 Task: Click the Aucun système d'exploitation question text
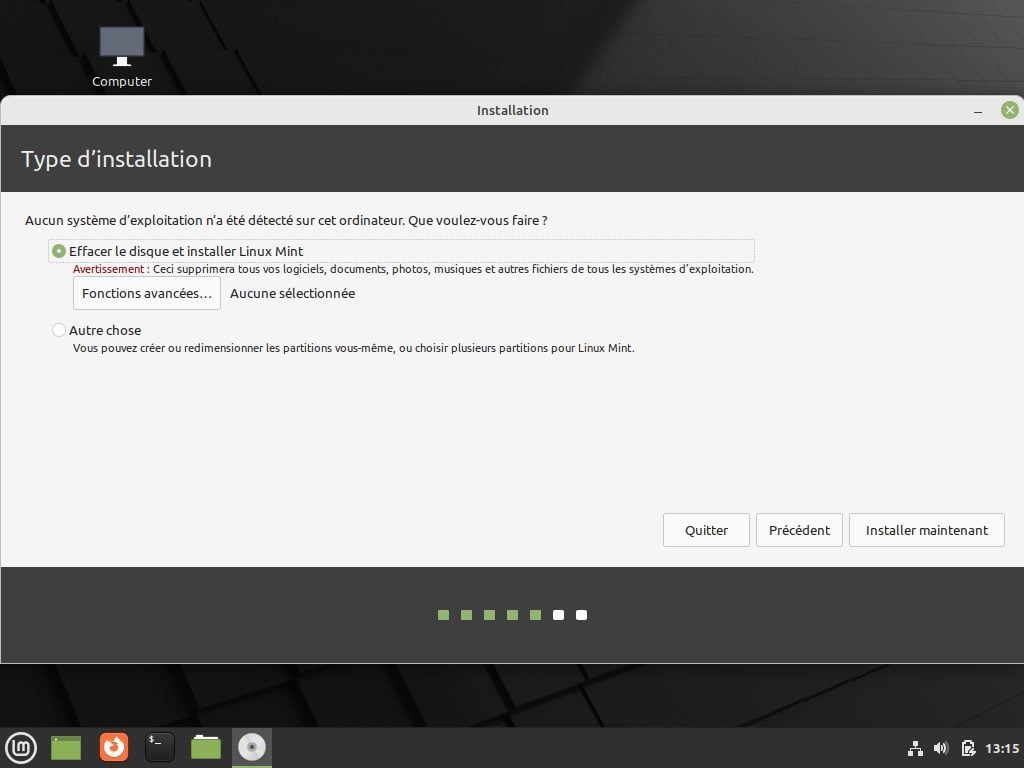(x=286, y=221)
